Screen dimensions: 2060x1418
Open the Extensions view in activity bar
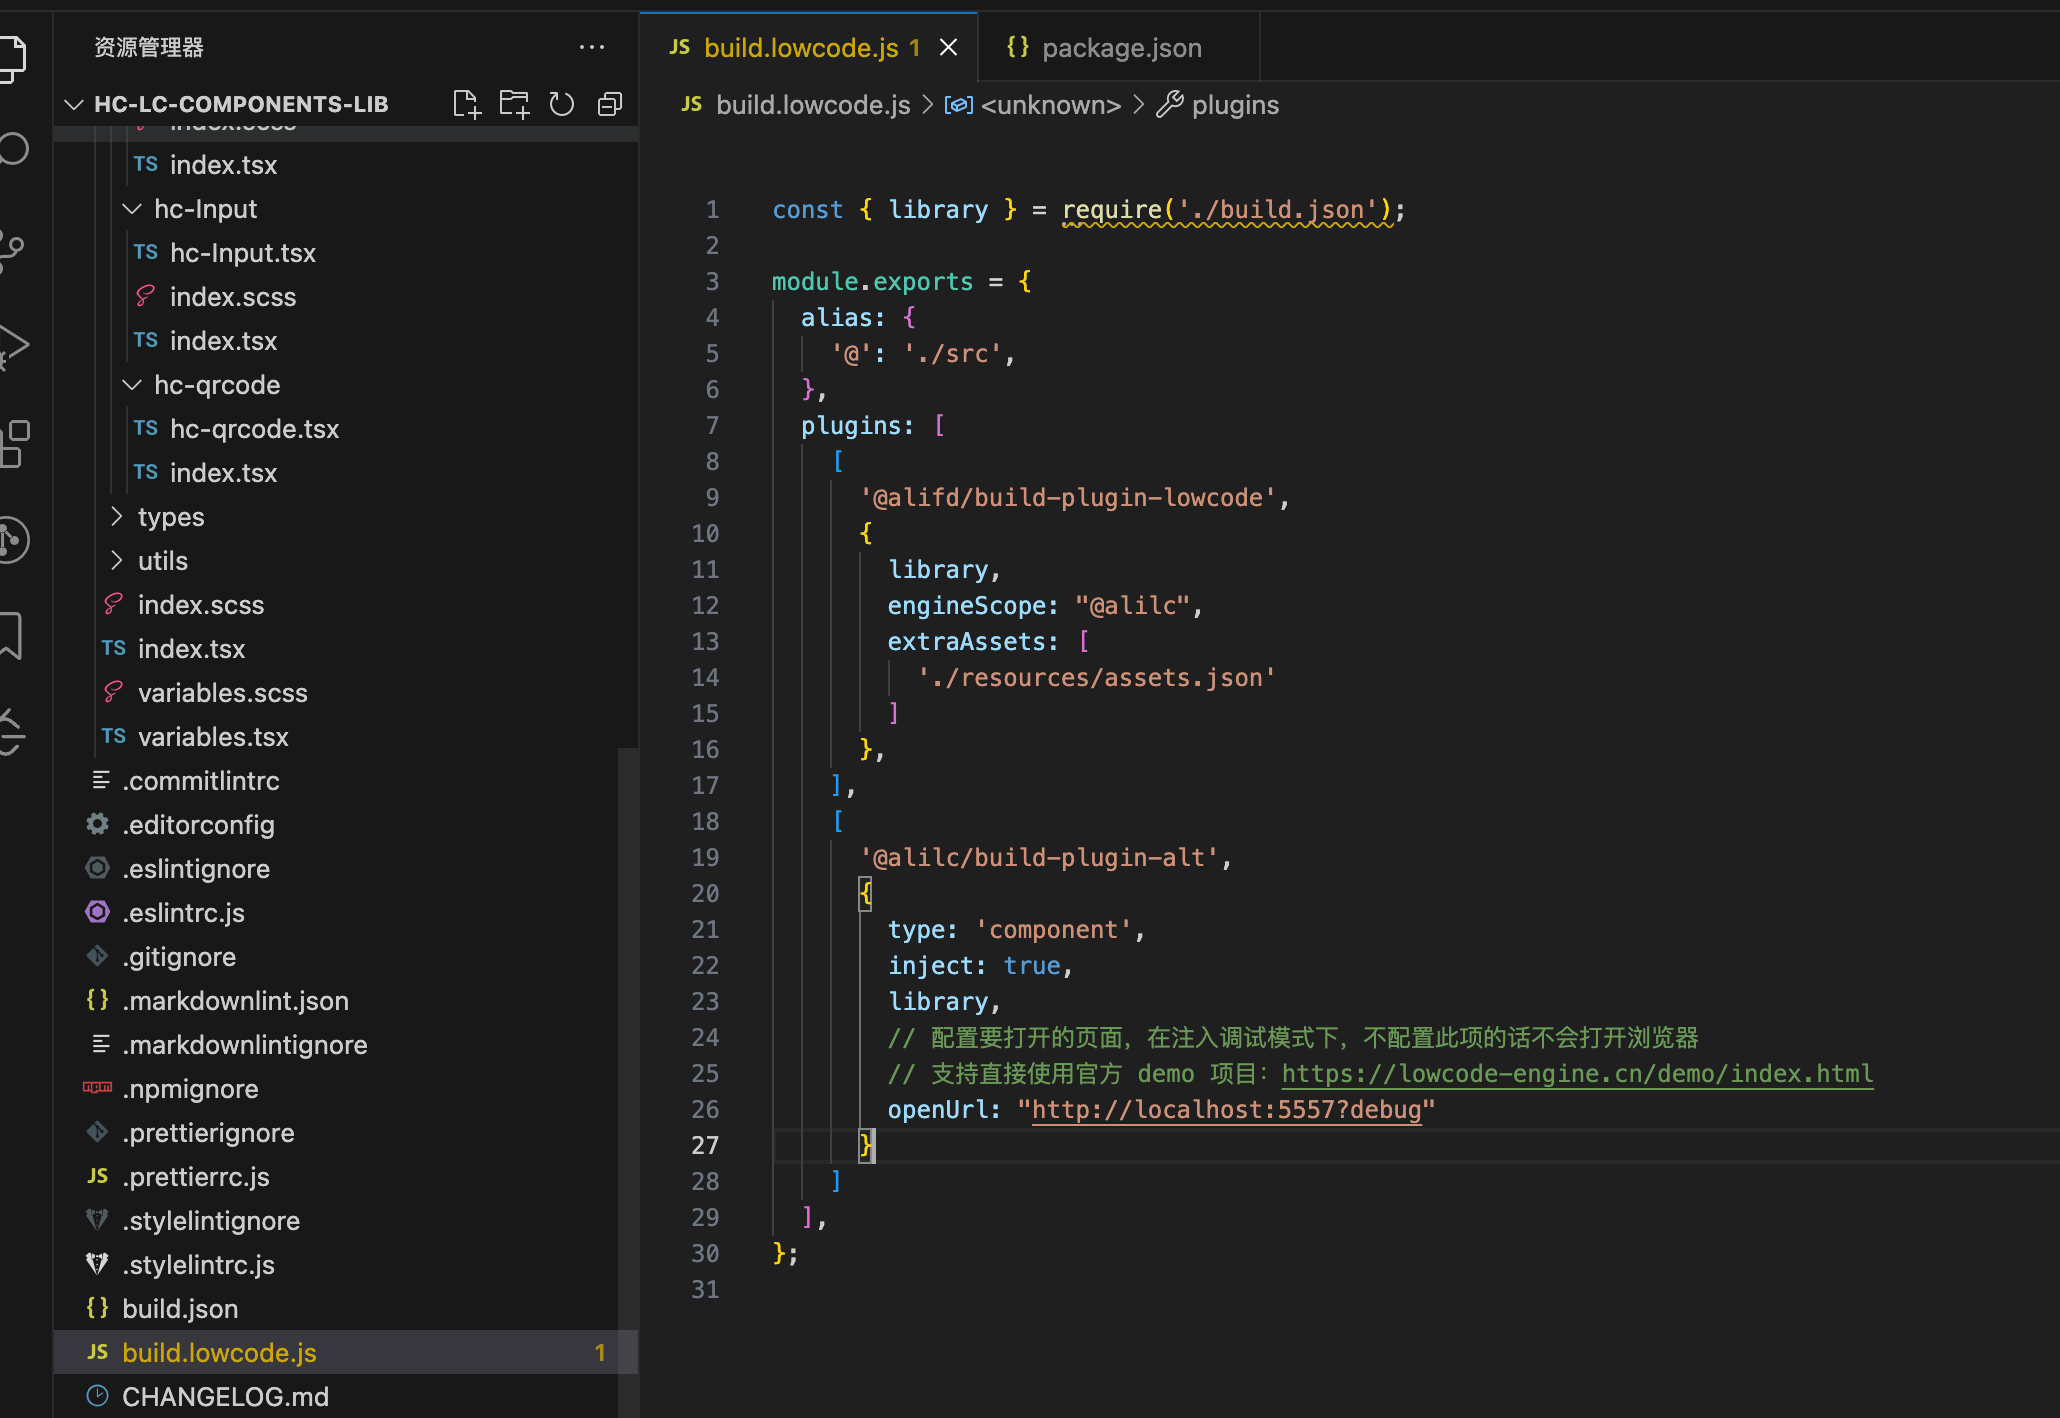[14, 443]
